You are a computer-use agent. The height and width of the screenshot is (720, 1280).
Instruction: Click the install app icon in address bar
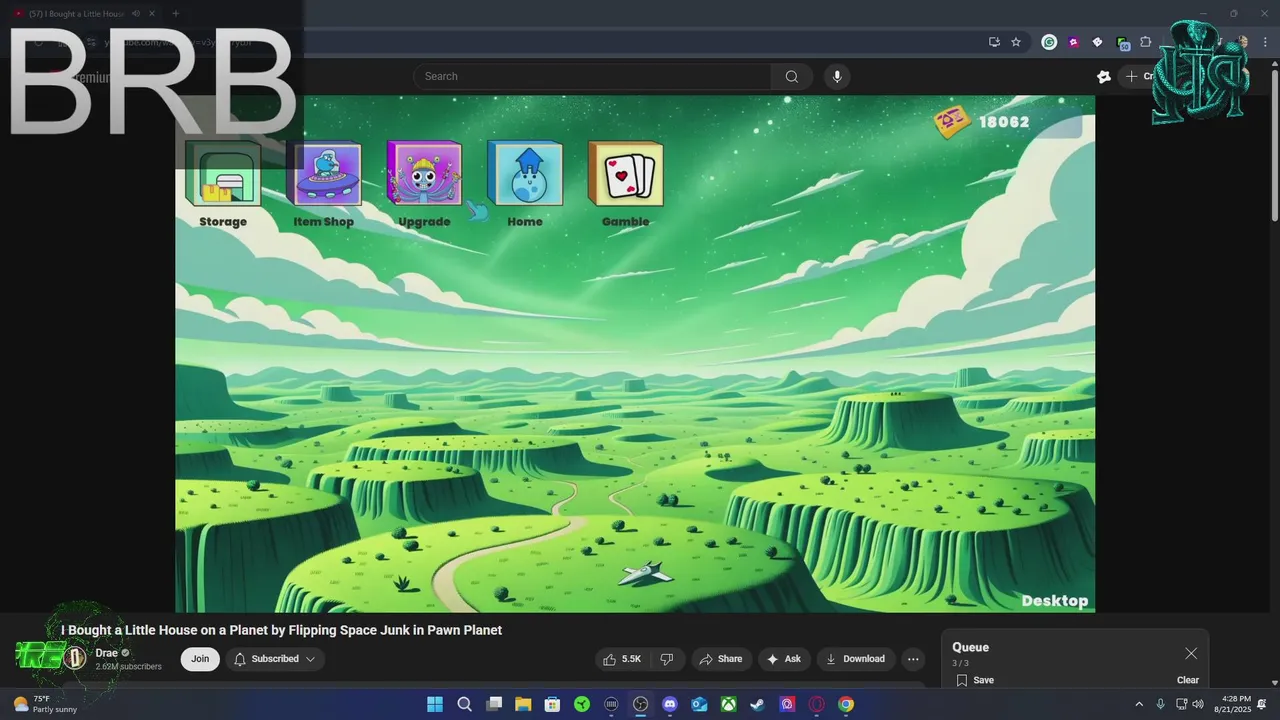pyautogui.click(x=994, y=42)
